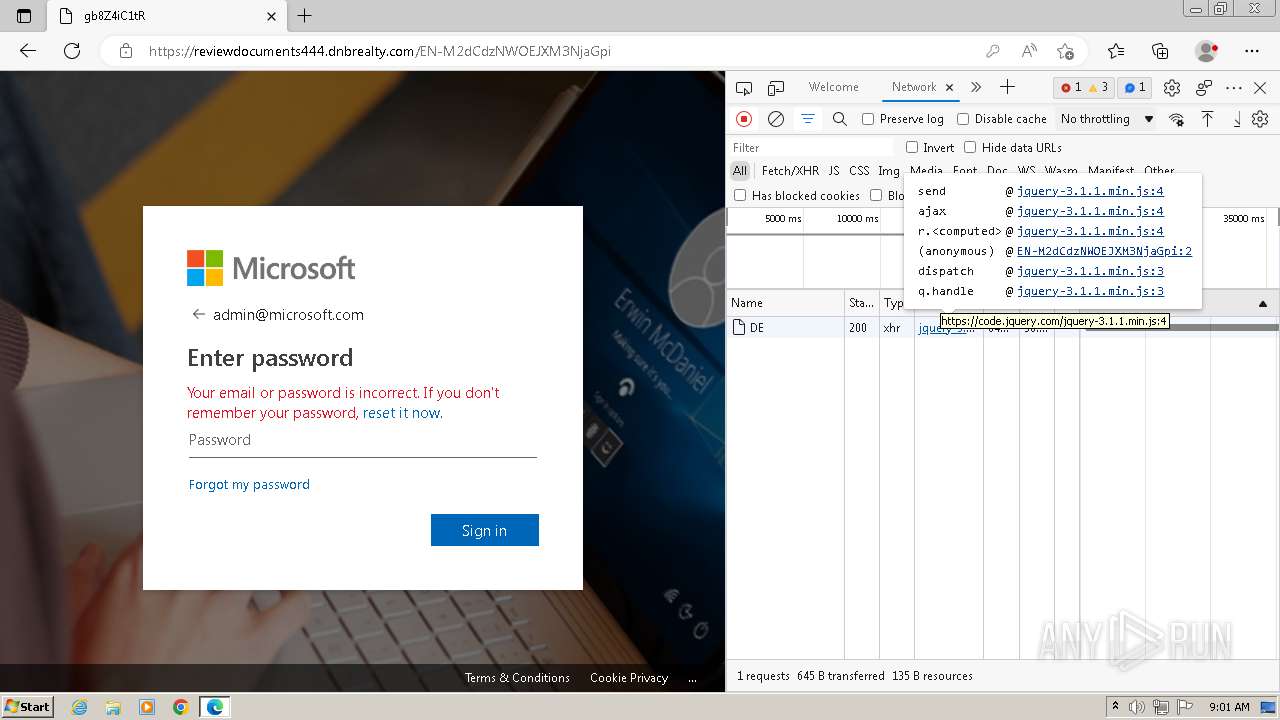Viewport: 1280px width, 720px height.
Task: Click browser back arrow
Action: [x=28, y=51]
